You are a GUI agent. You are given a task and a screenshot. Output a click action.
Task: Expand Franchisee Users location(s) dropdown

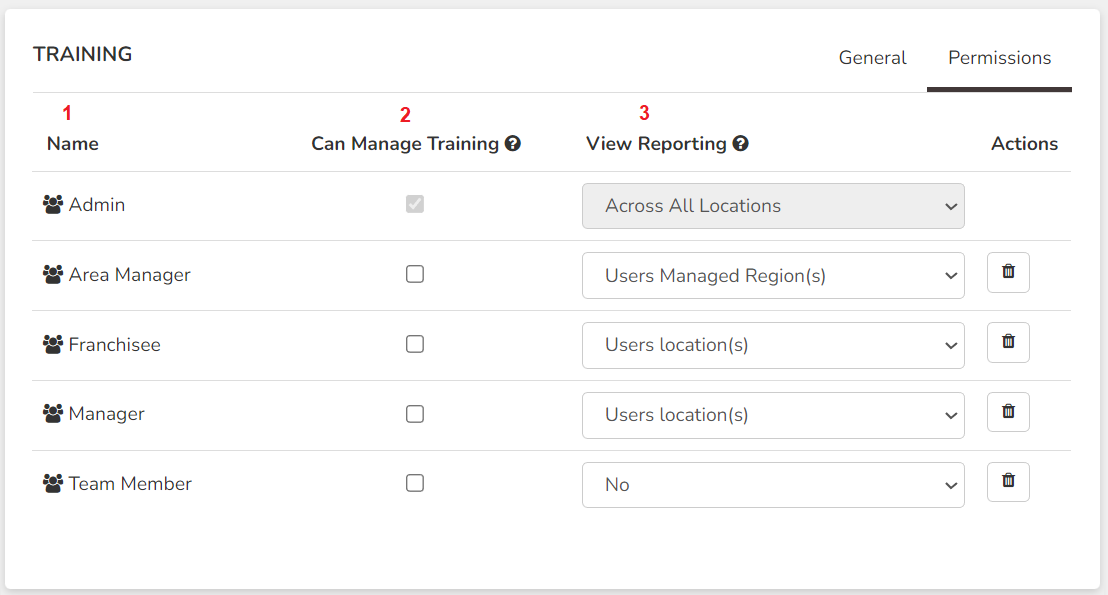click(x=773, y=345)
